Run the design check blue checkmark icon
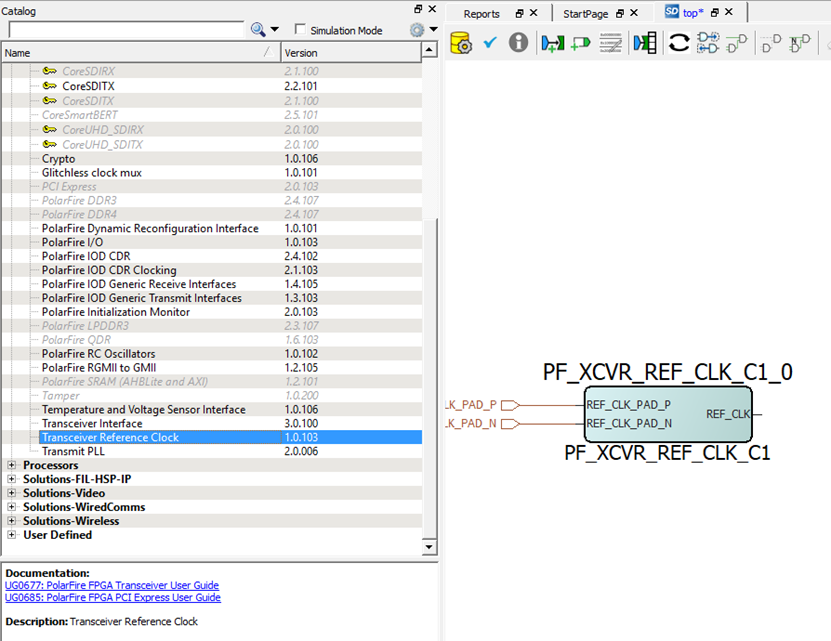This screenshot has height=641, width=831. point(490,43)
